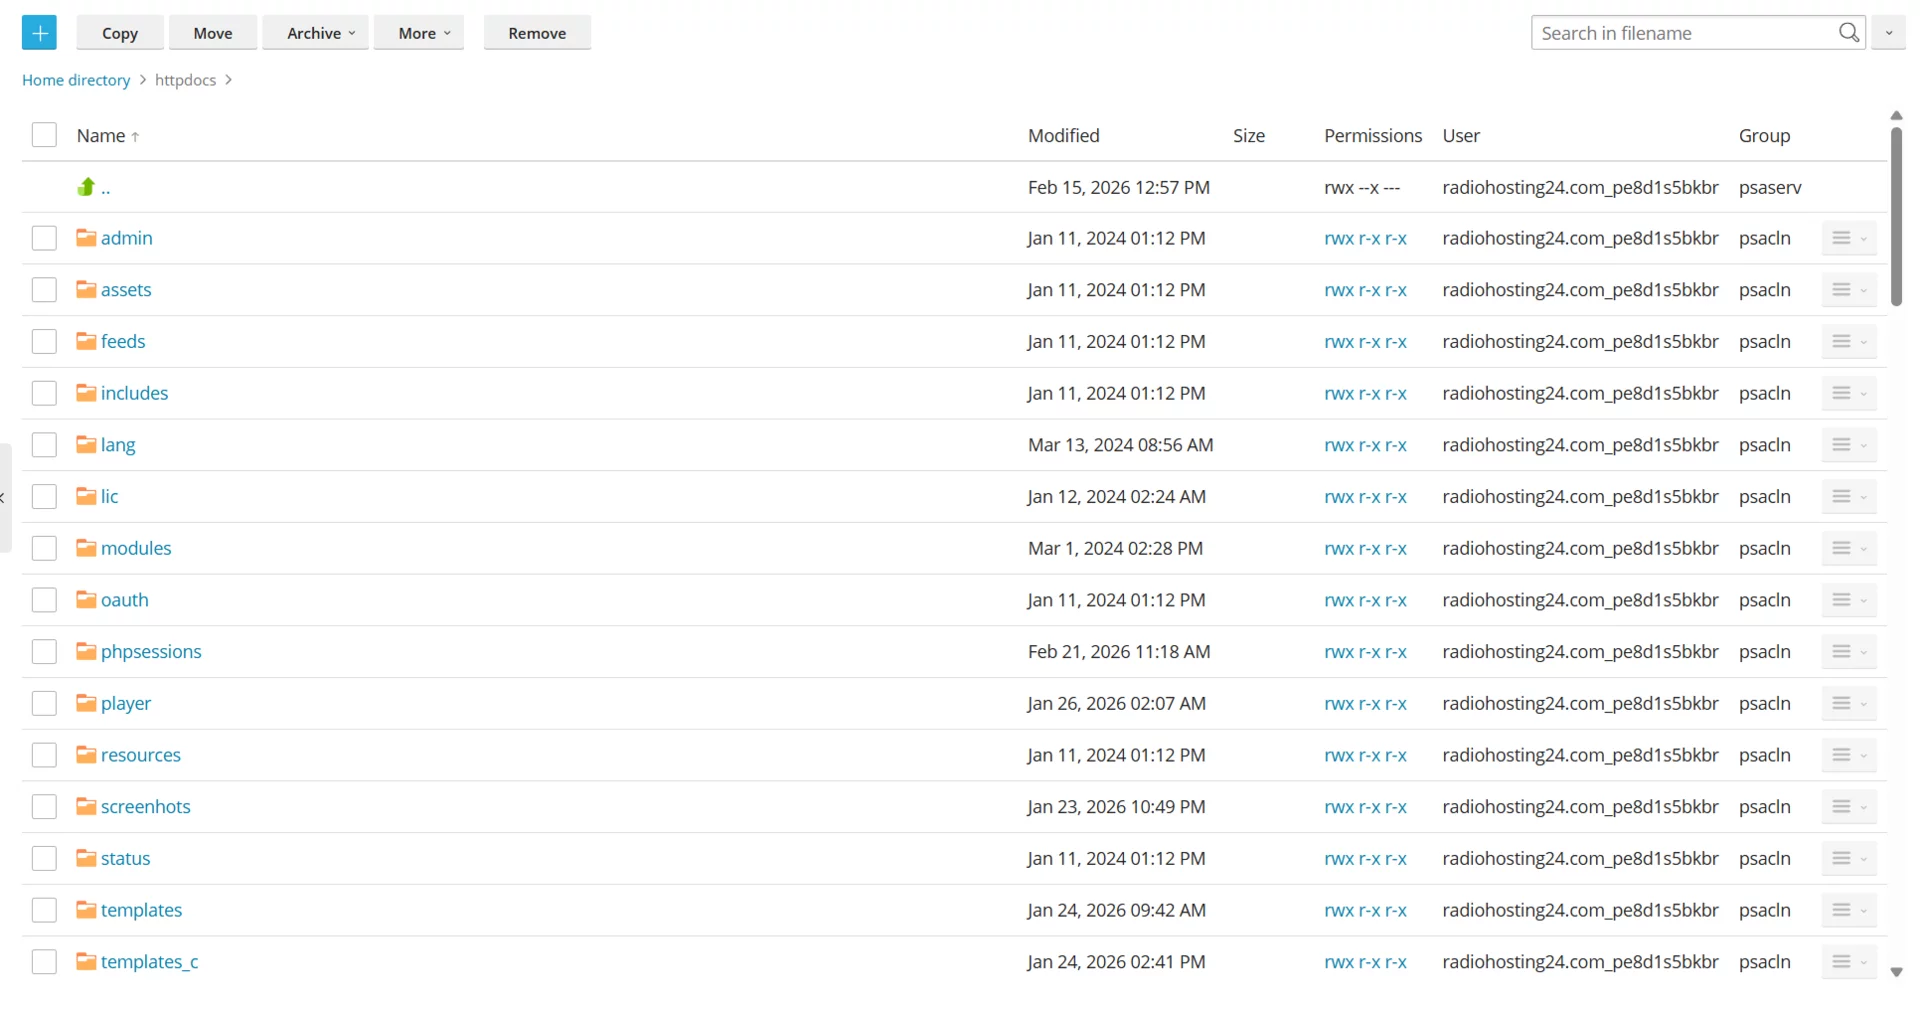Expand the Archive dropdown
1920x1012 pixels.
[x=315, y=32]
